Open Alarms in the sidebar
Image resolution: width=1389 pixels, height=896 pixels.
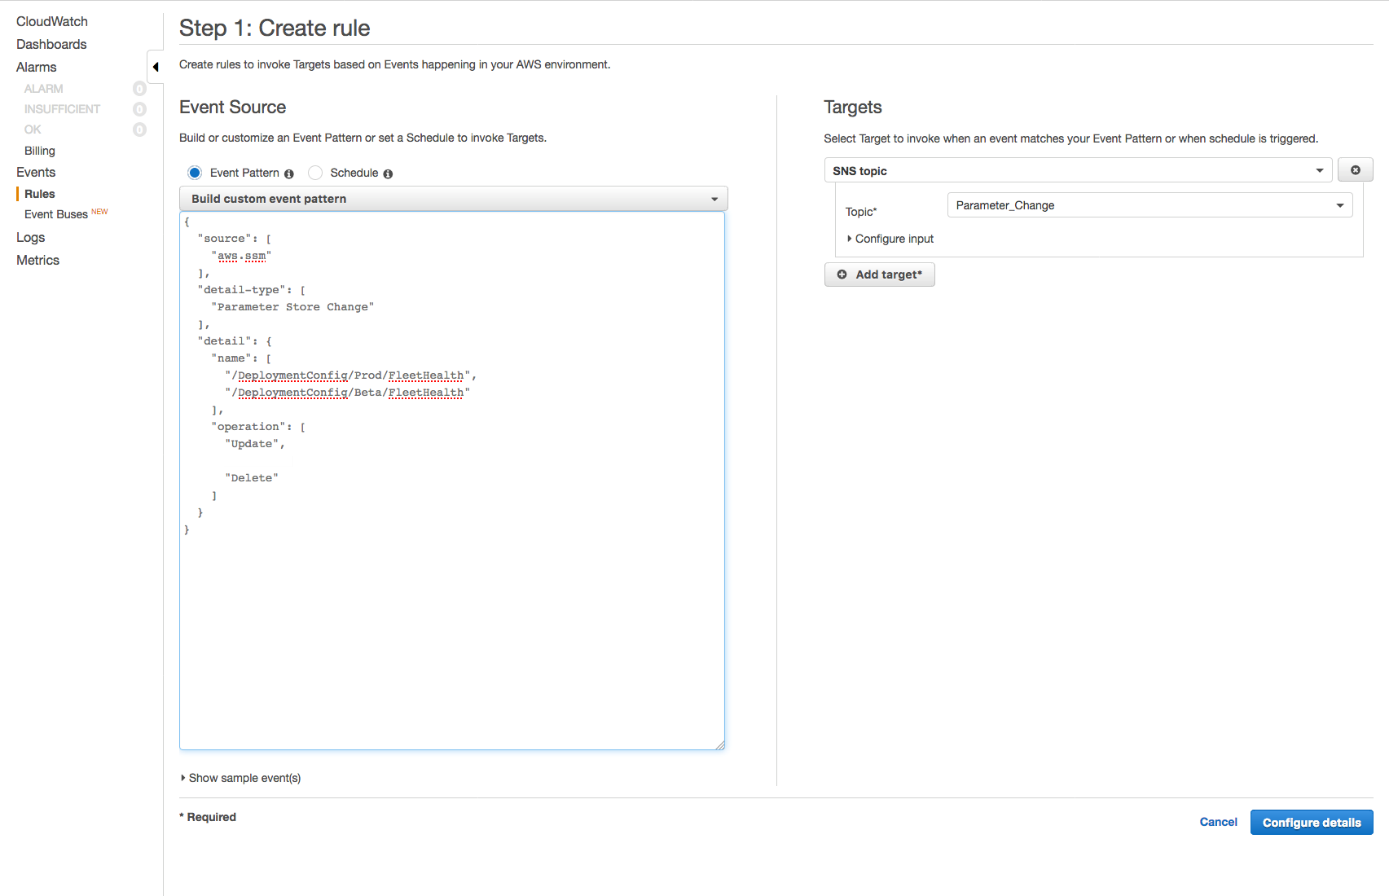click(x=36, y=67)
